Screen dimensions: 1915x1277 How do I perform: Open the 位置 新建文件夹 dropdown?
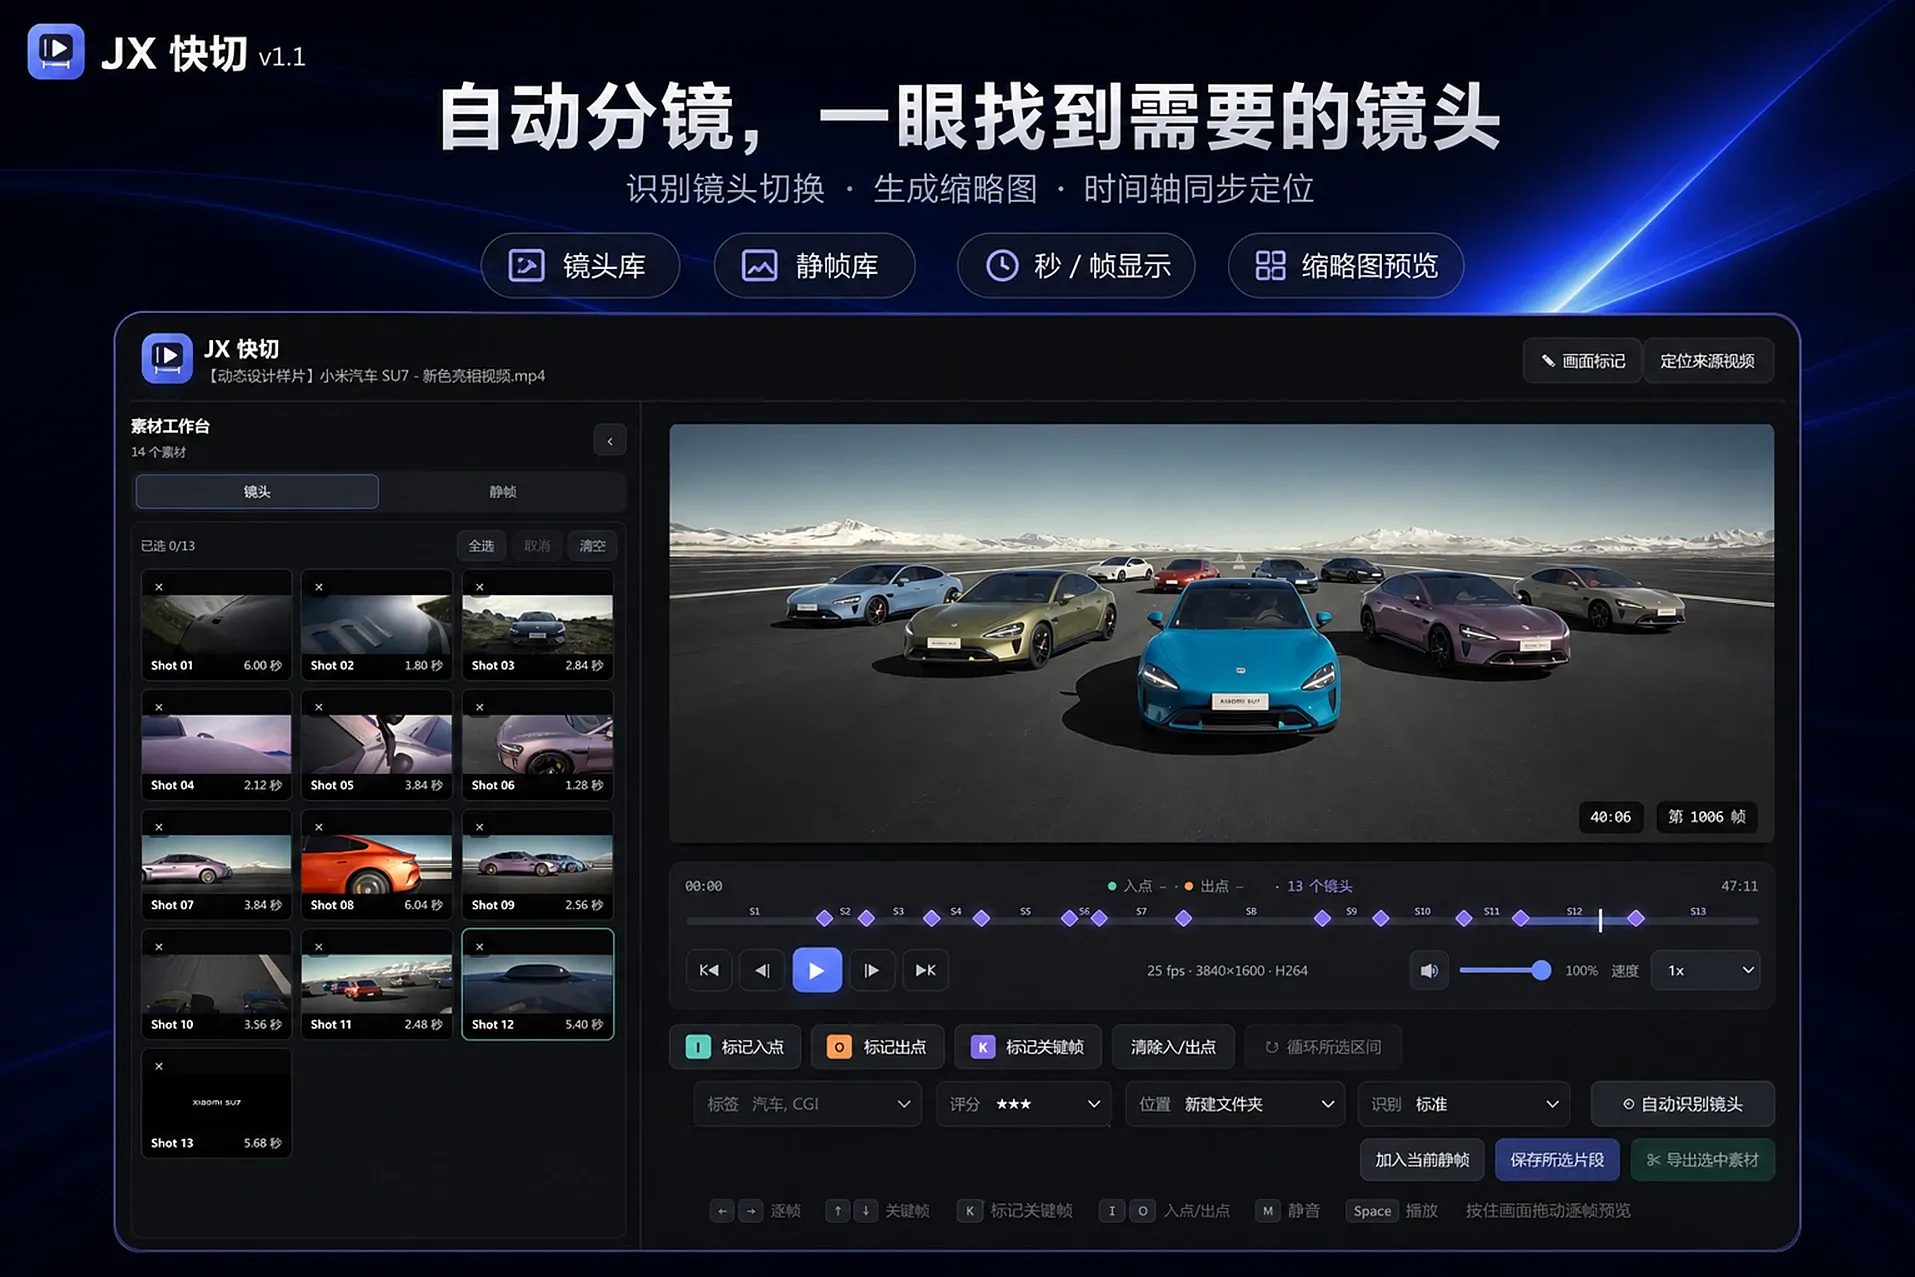tap(1235, 1104)
